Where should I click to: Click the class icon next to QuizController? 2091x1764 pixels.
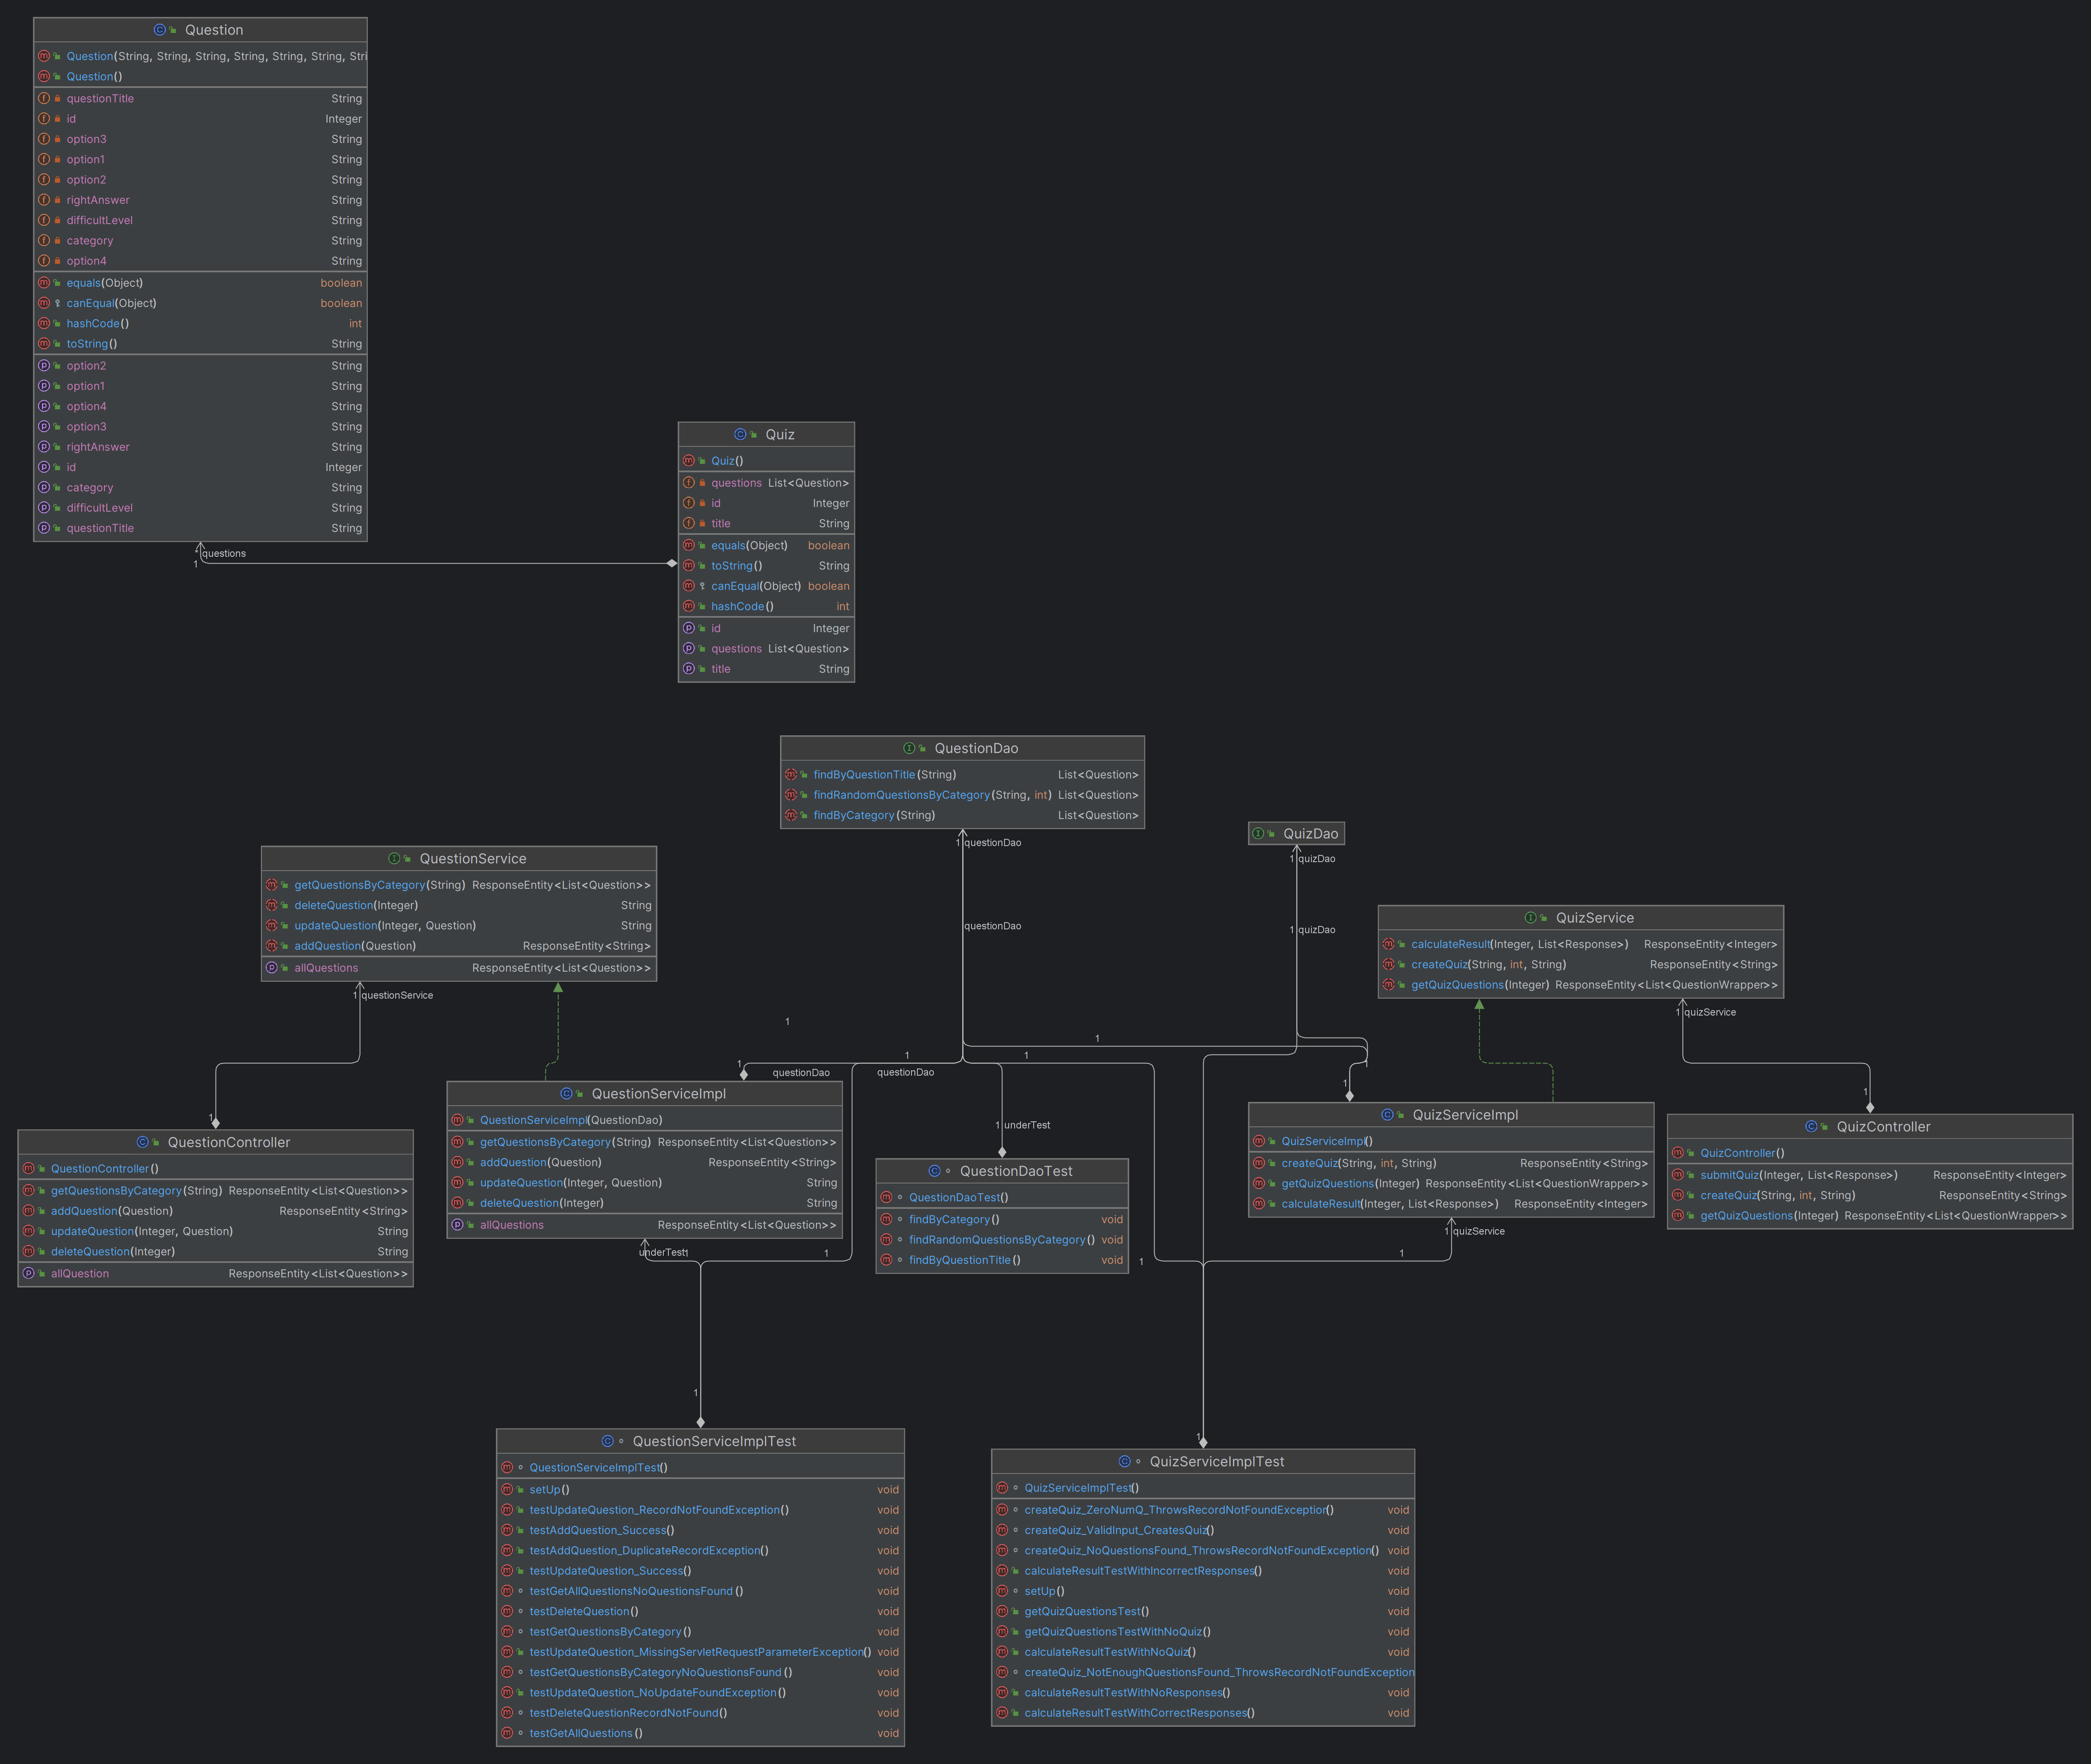tap(1811, 1126)
